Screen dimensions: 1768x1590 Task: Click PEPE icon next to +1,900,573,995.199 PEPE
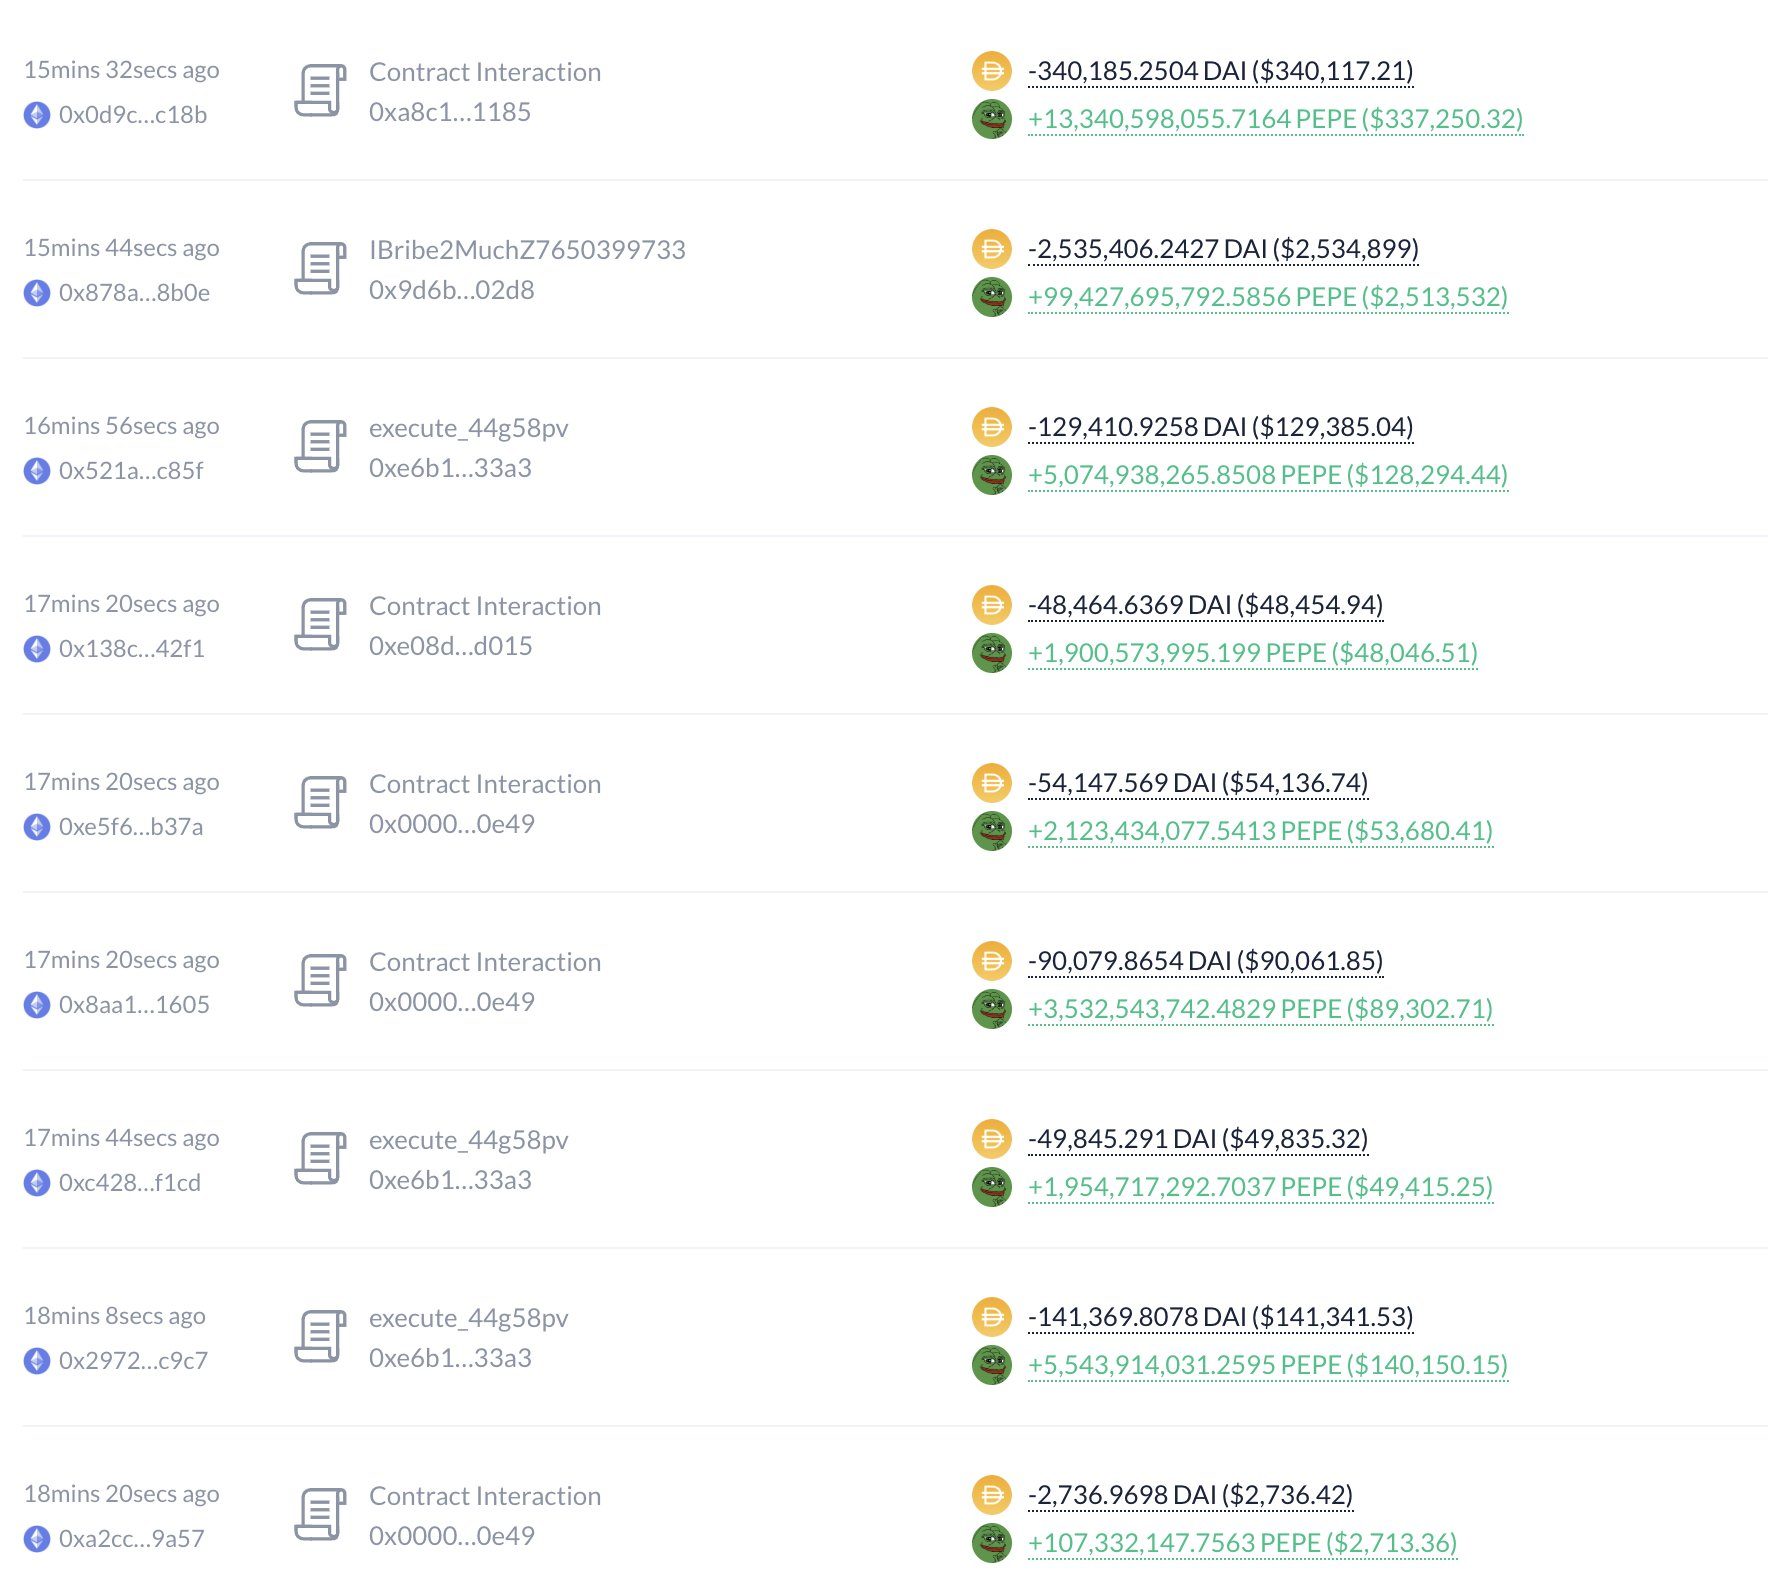tap(991, 653)
